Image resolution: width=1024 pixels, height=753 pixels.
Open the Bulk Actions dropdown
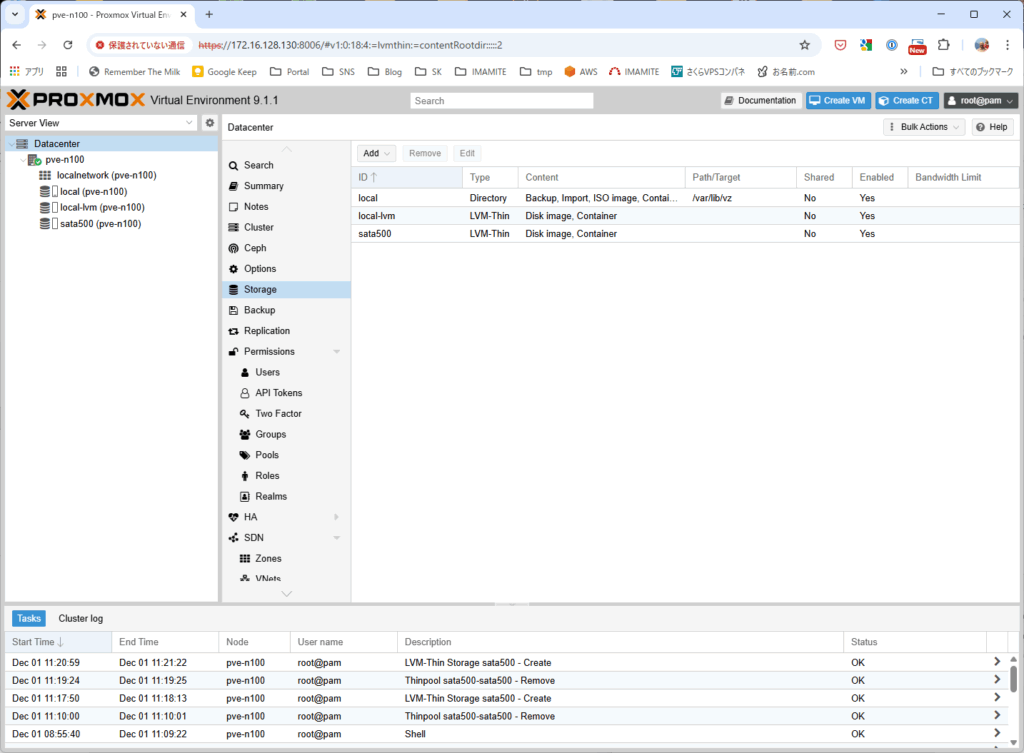pyautogui.click(x=924, y=127)
